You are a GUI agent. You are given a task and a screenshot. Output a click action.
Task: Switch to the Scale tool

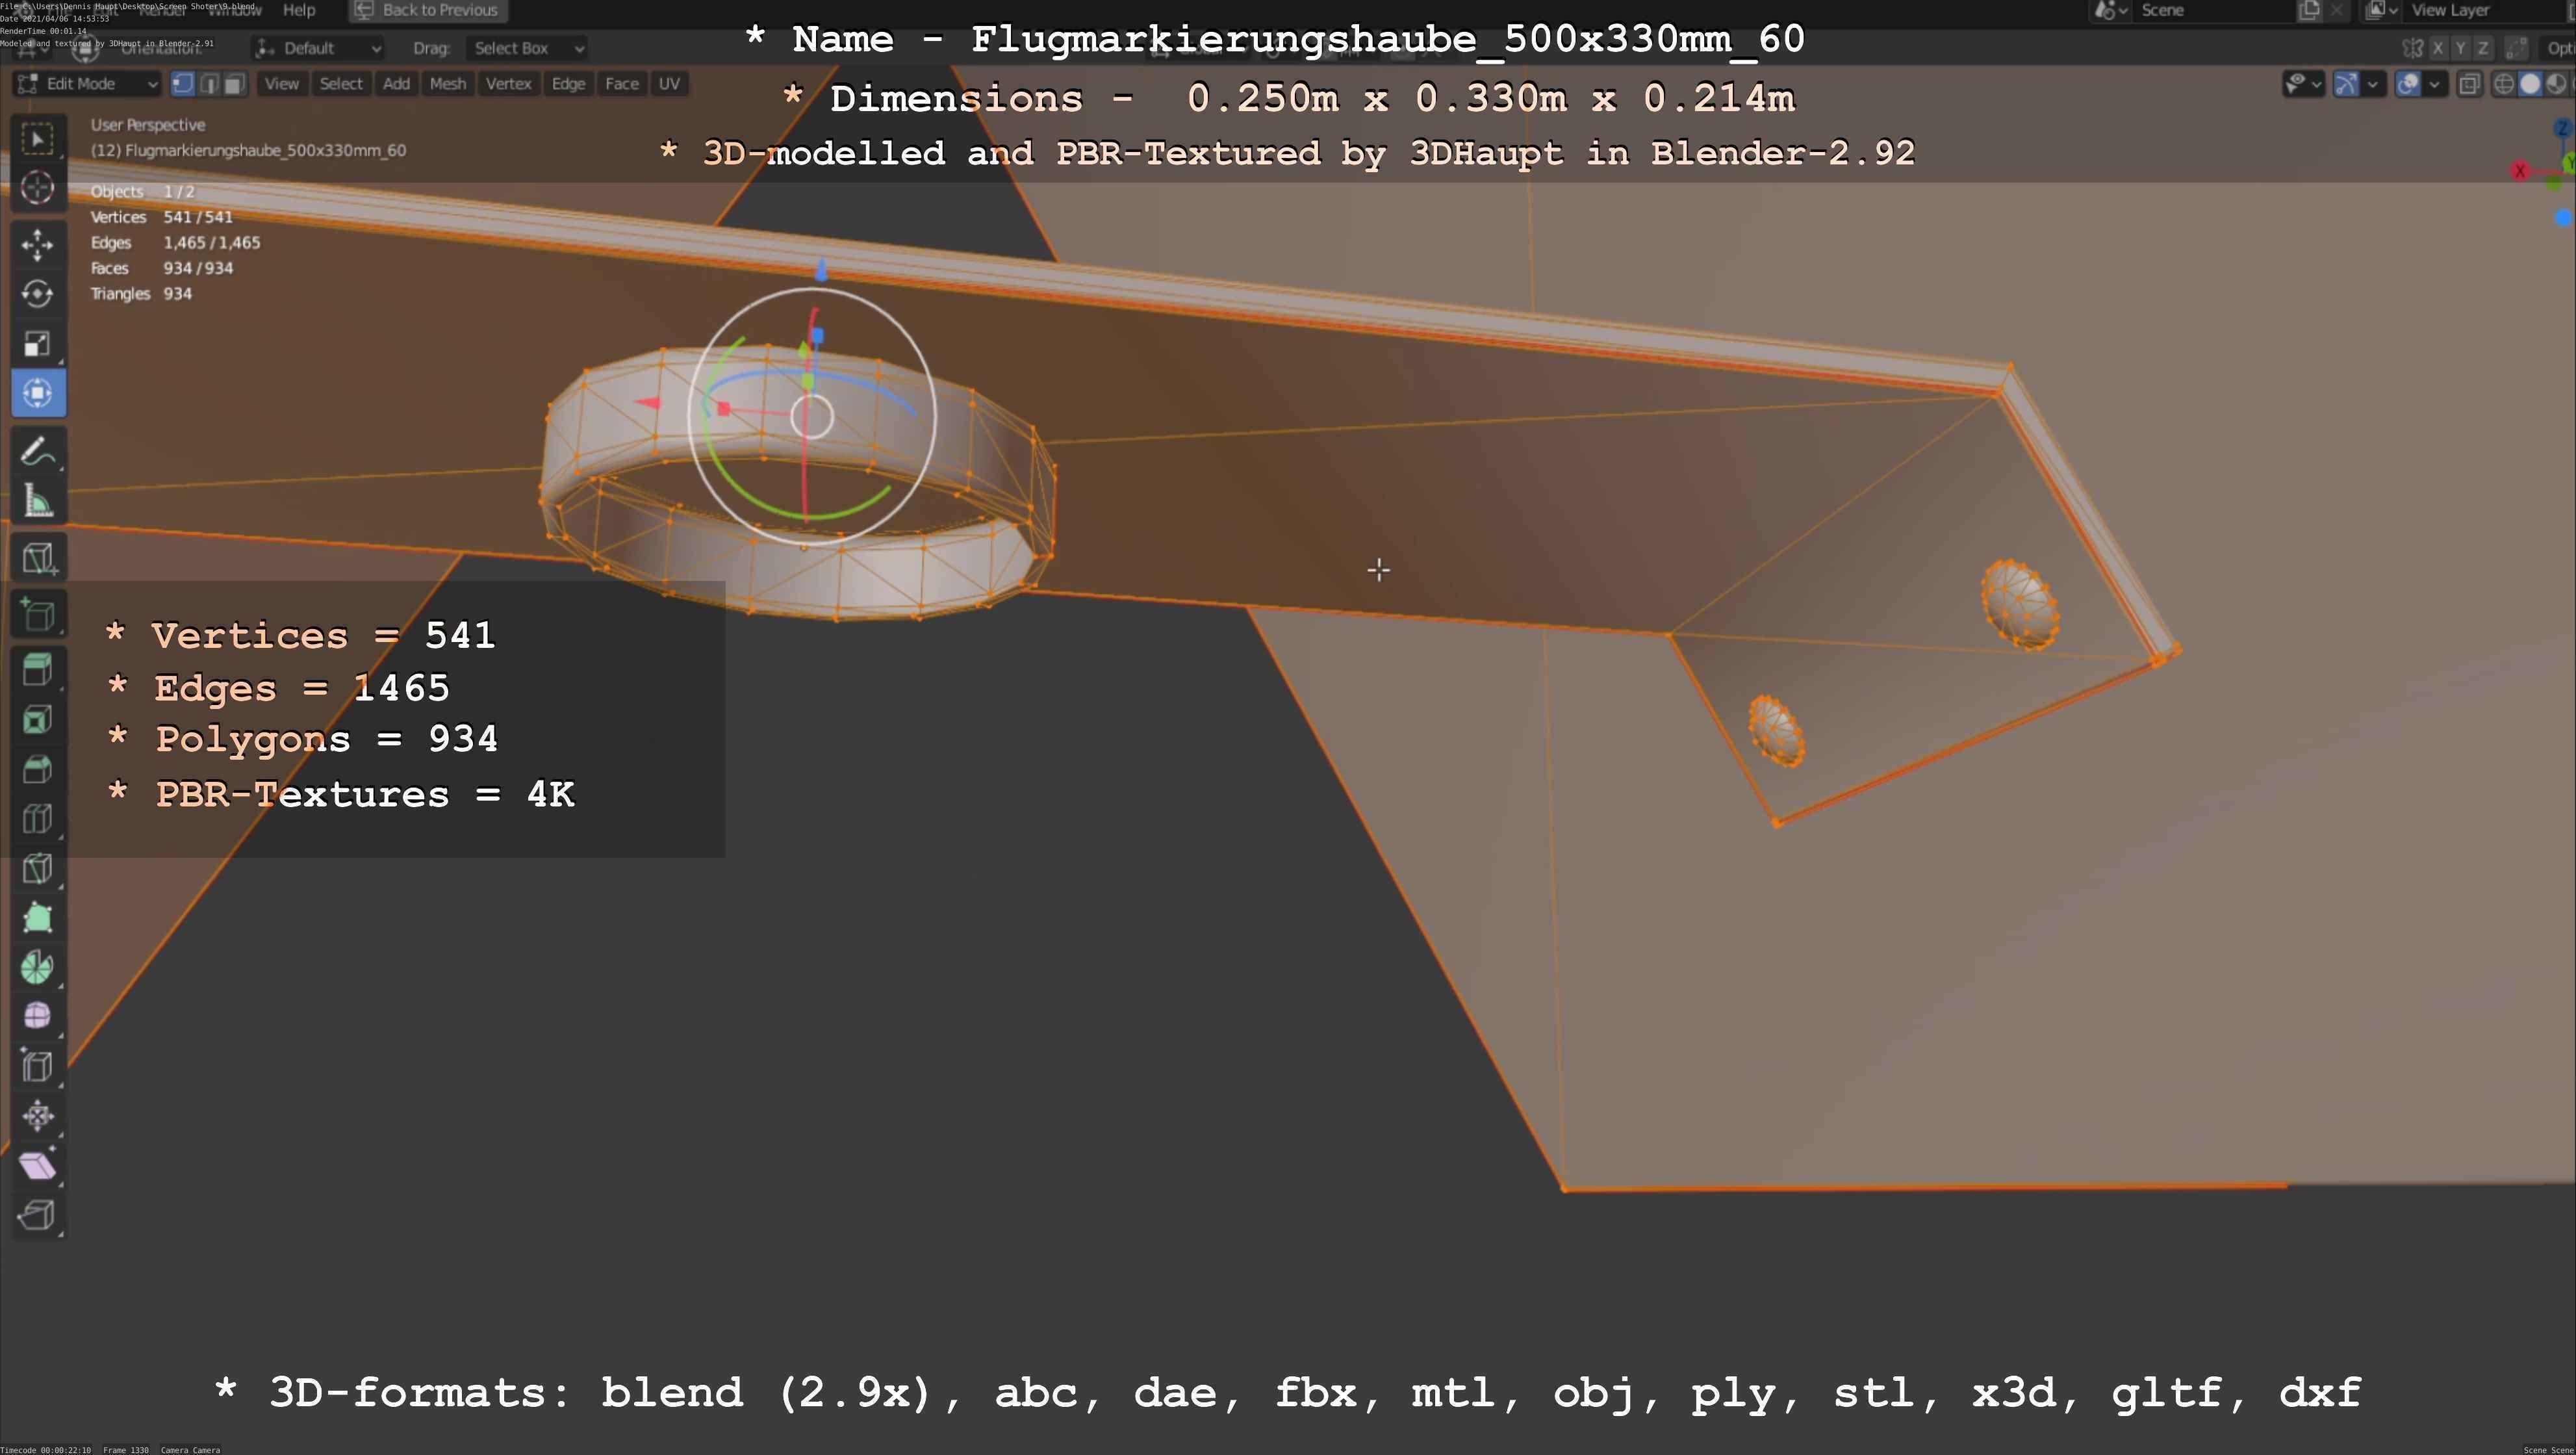click(38, 344)
